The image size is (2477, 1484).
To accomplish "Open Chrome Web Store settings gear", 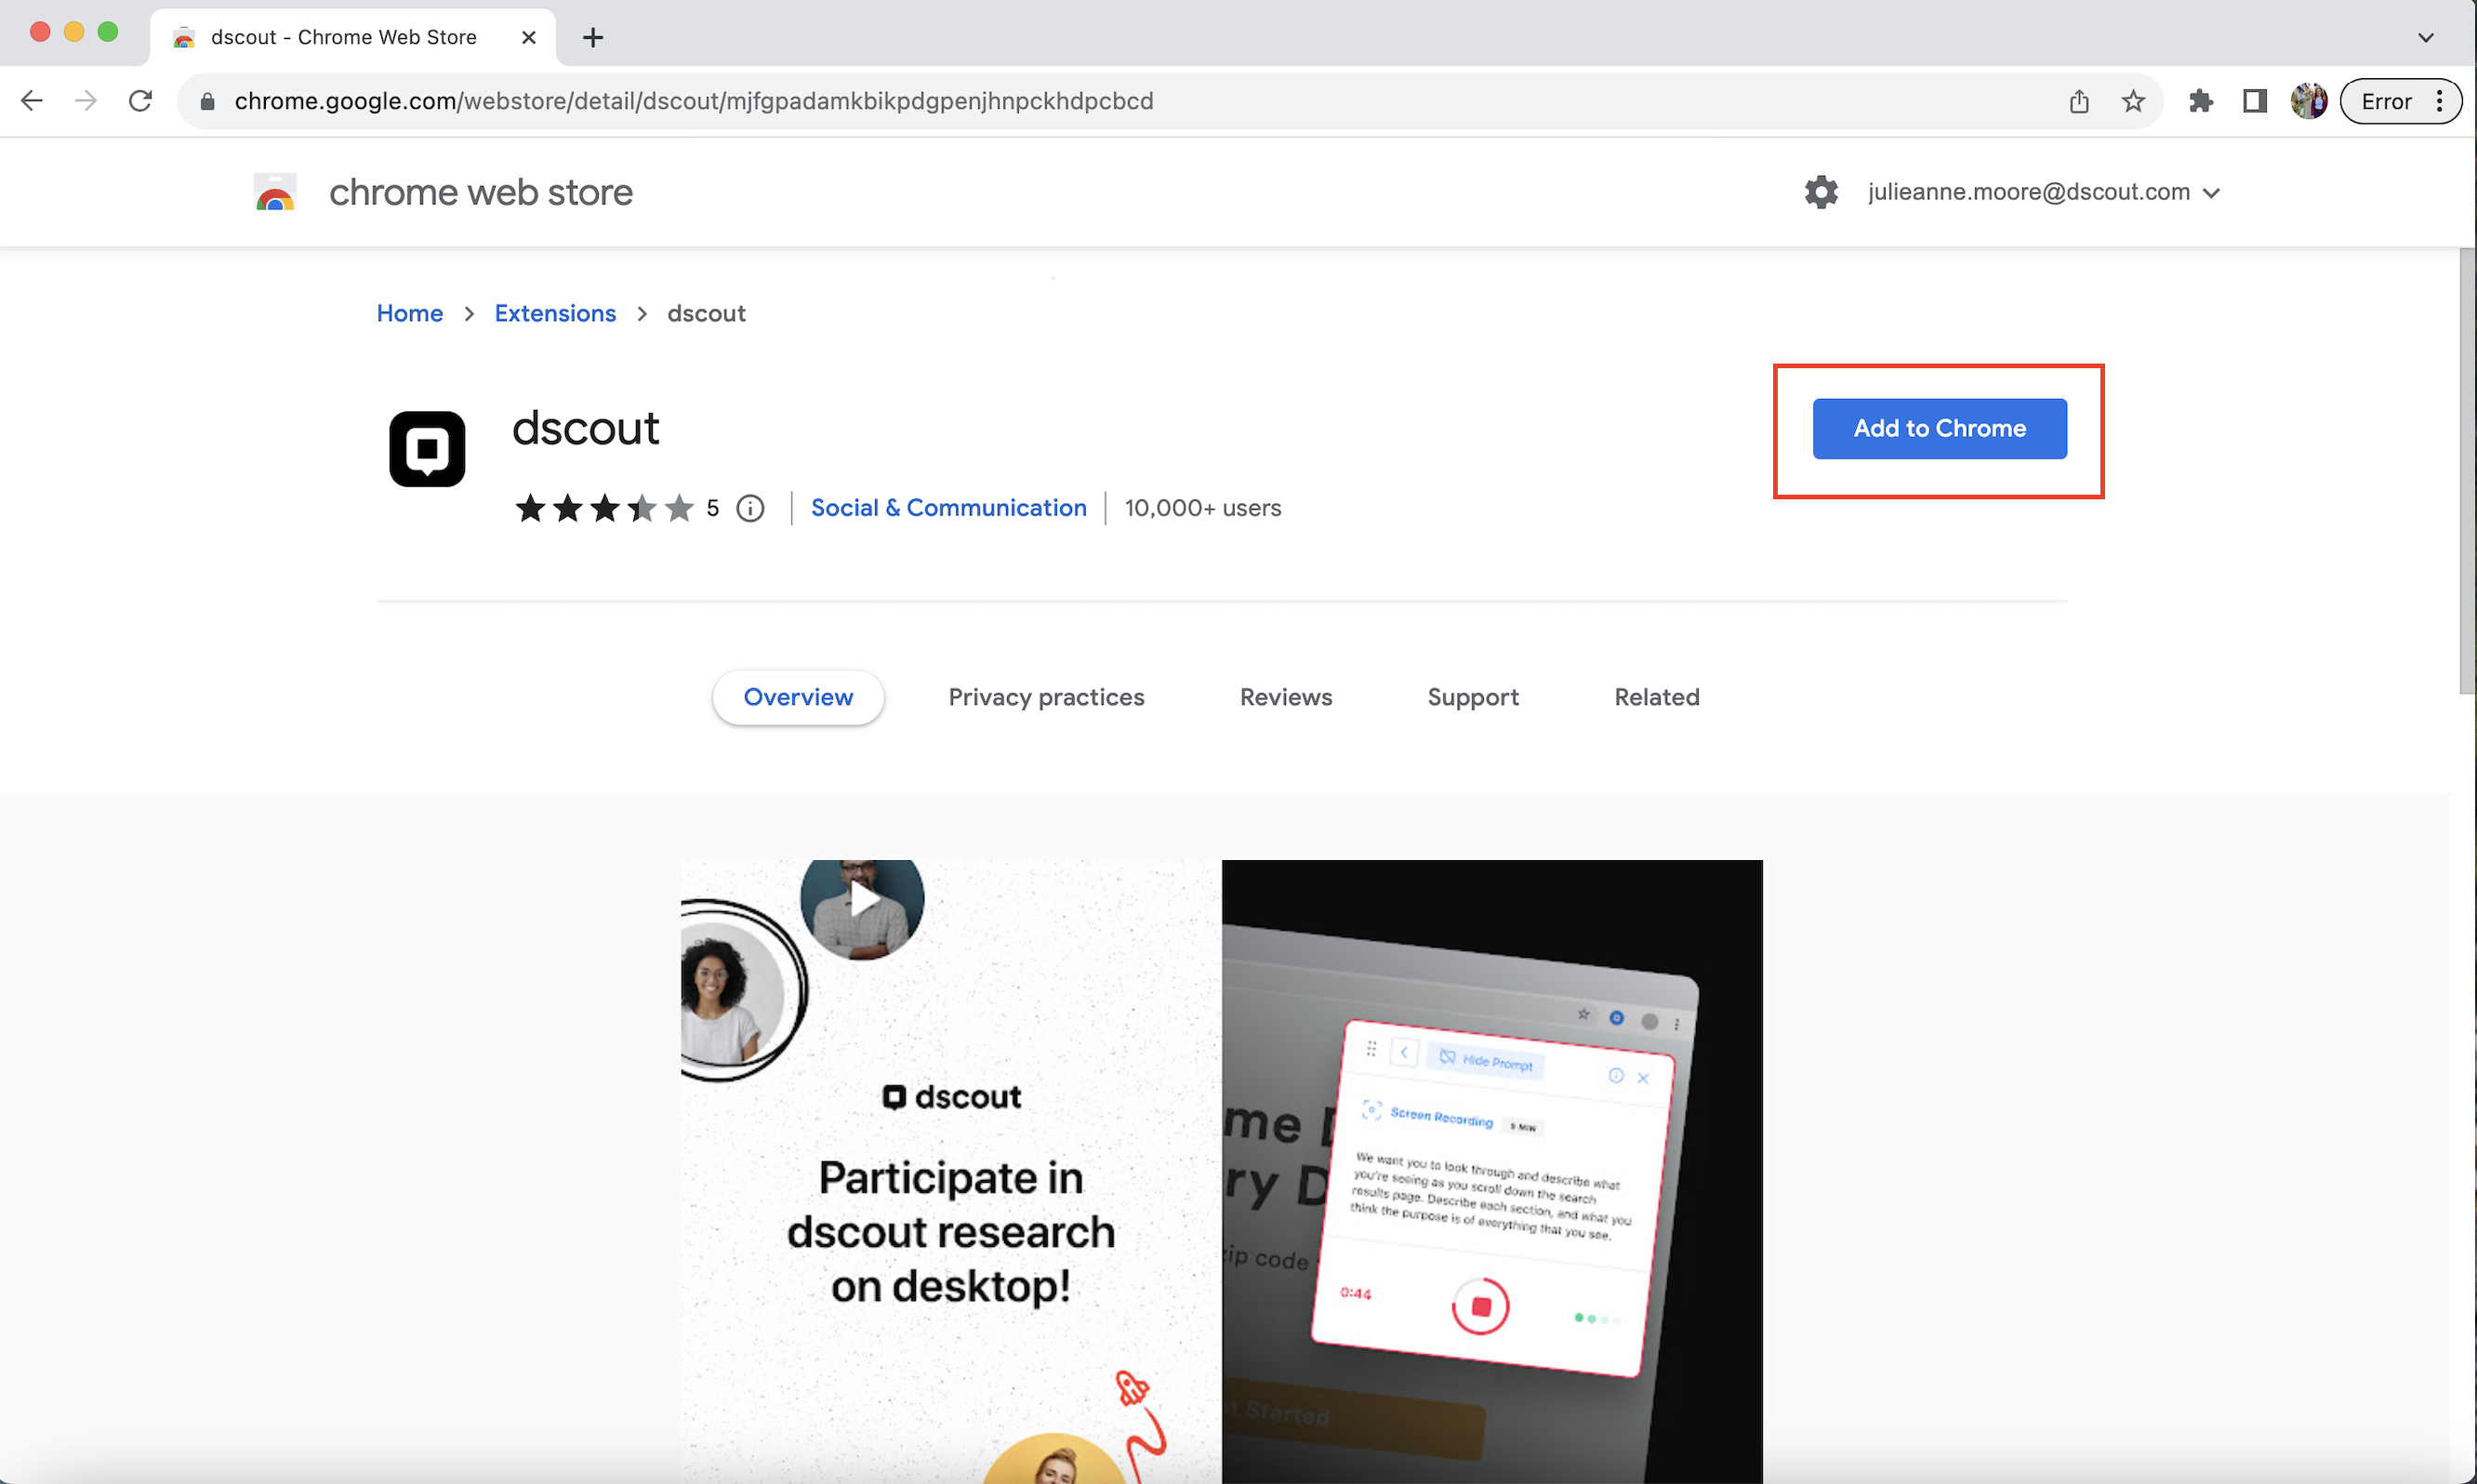I will [1821, 192].
